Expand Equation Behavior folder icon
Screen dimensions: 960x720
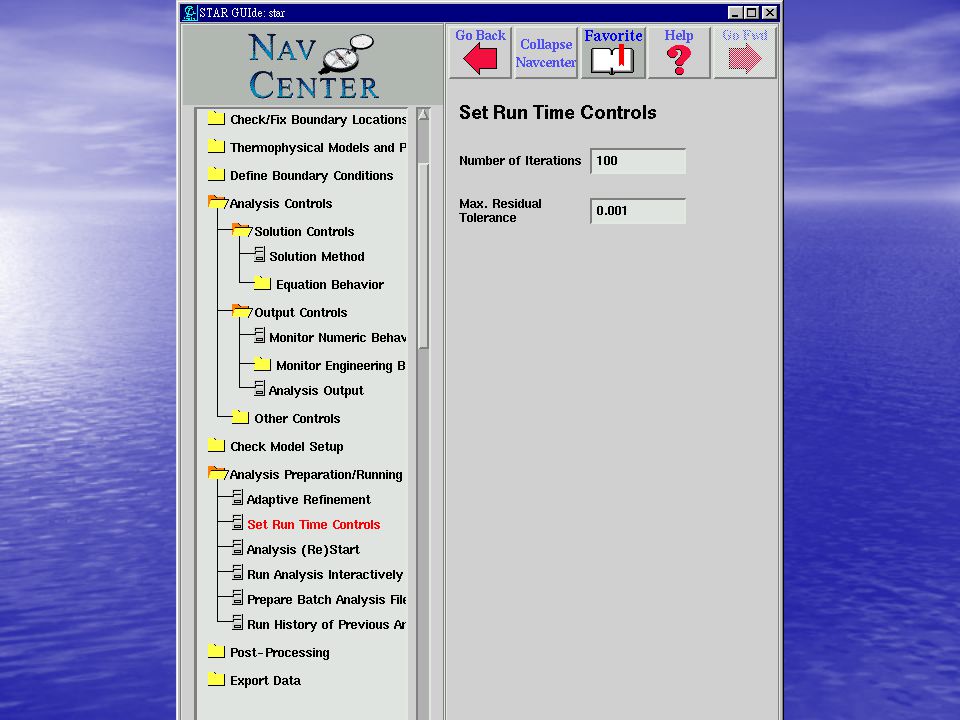click(x=262, y=283)
